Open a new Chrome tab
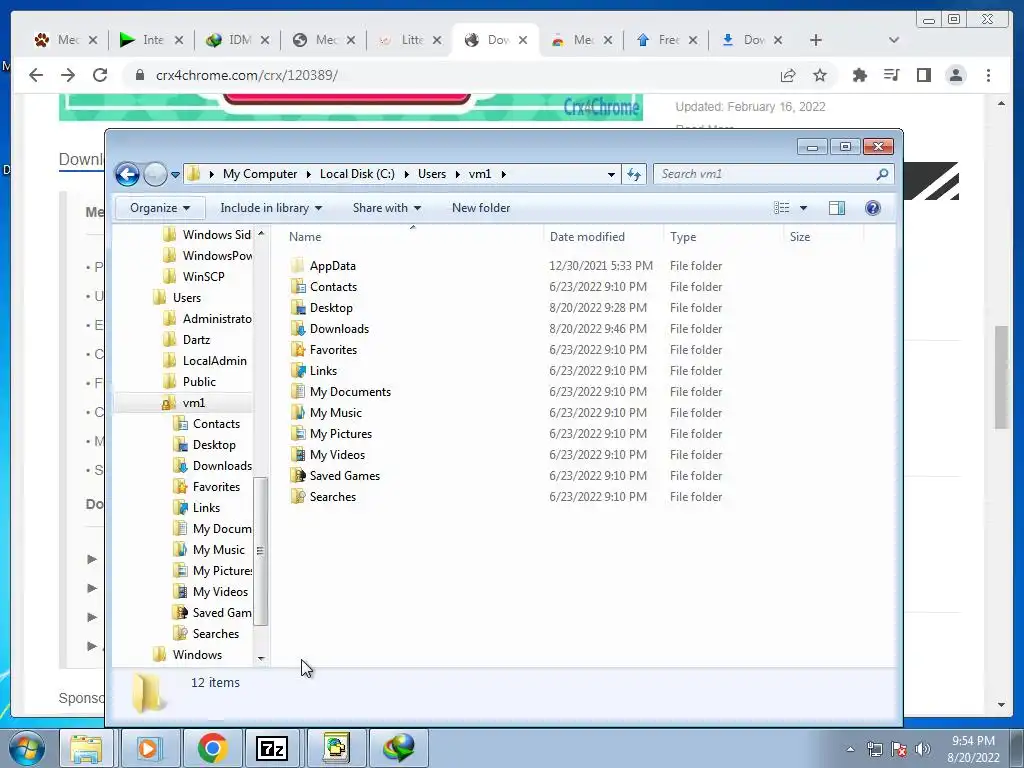The height and width of the screenshot is (768, 1024). click(x=816, y=40)
